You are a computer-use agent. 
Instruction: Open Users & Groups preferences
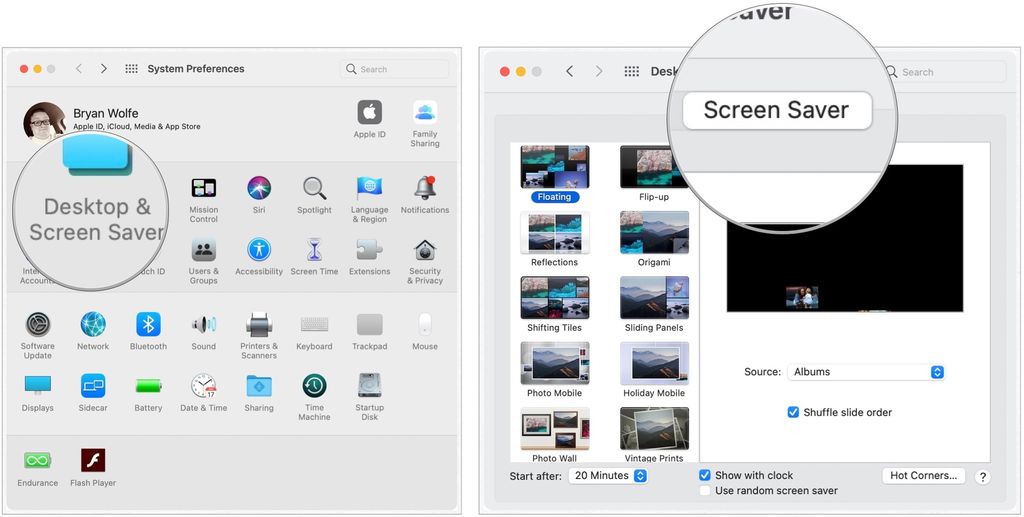pyautogui.click(x=204, y=249)
